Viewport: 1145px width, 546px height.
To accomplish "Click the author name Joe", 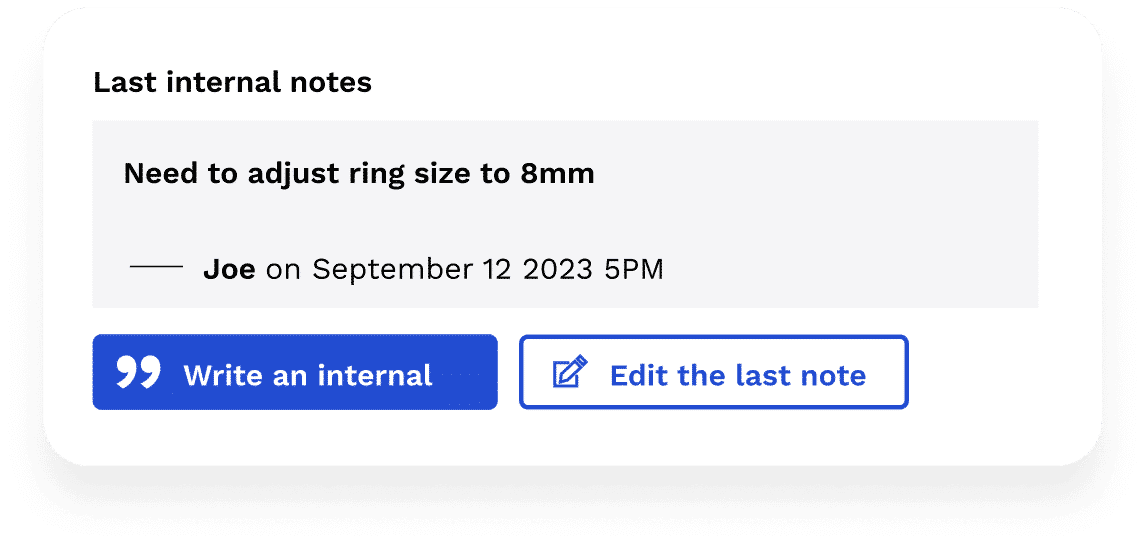I will coord(229,269).
